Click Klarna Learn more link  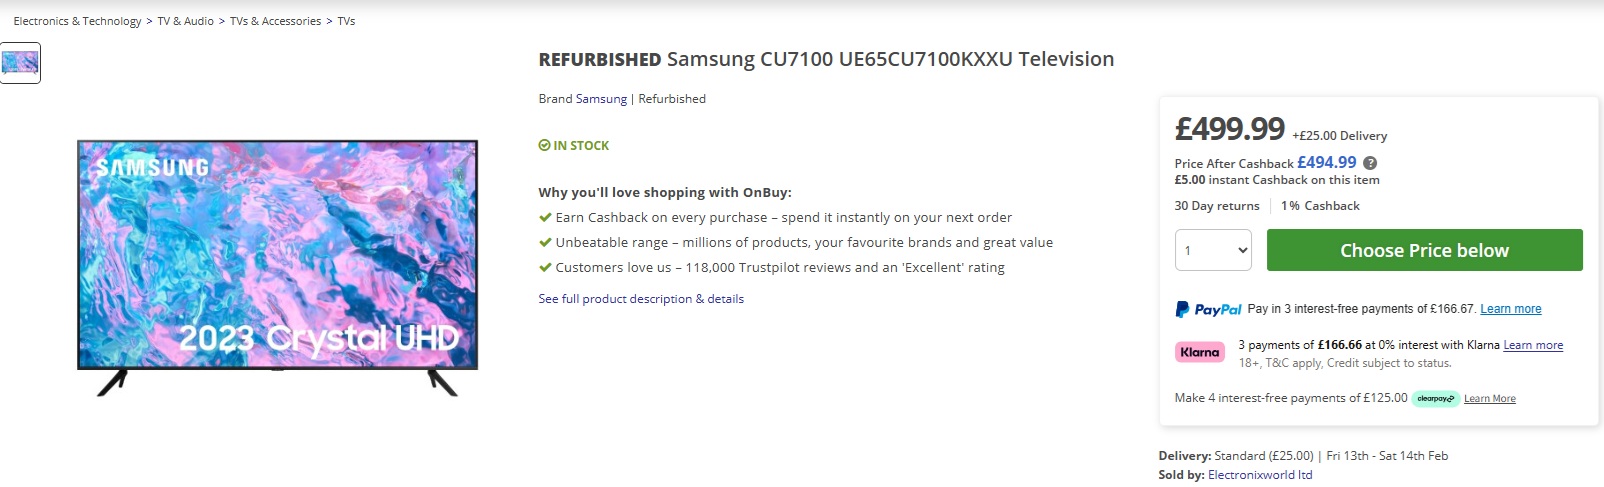[1532, 345]
